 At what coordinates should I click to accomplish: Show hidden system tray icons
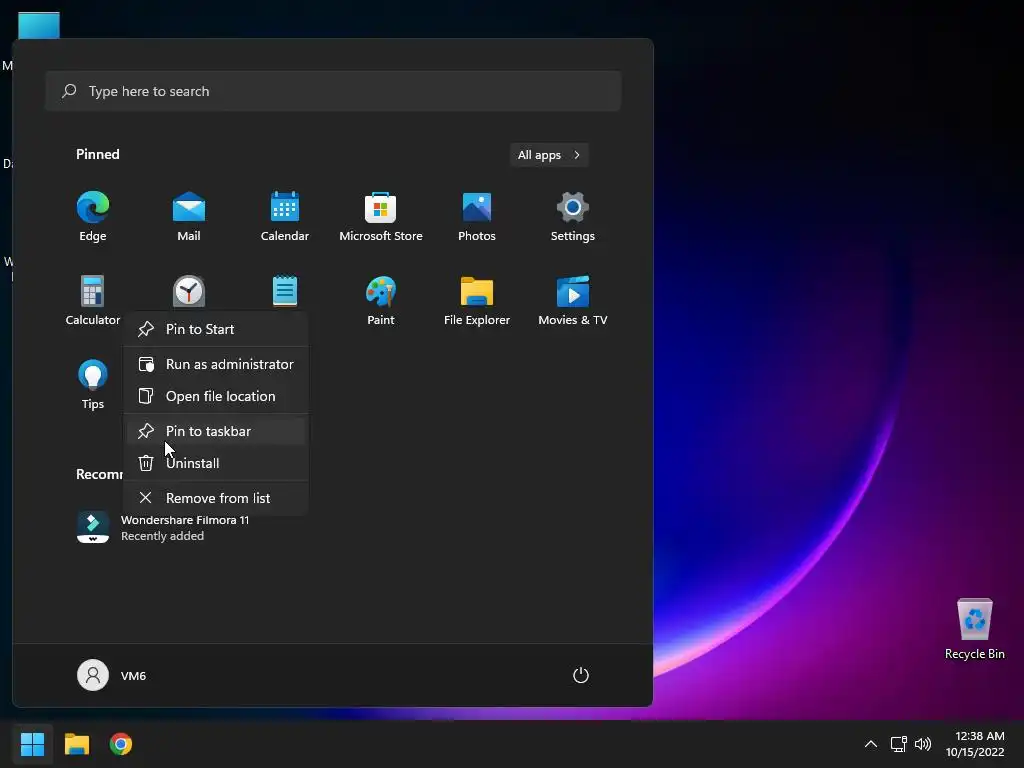click(x=871, y=744)
